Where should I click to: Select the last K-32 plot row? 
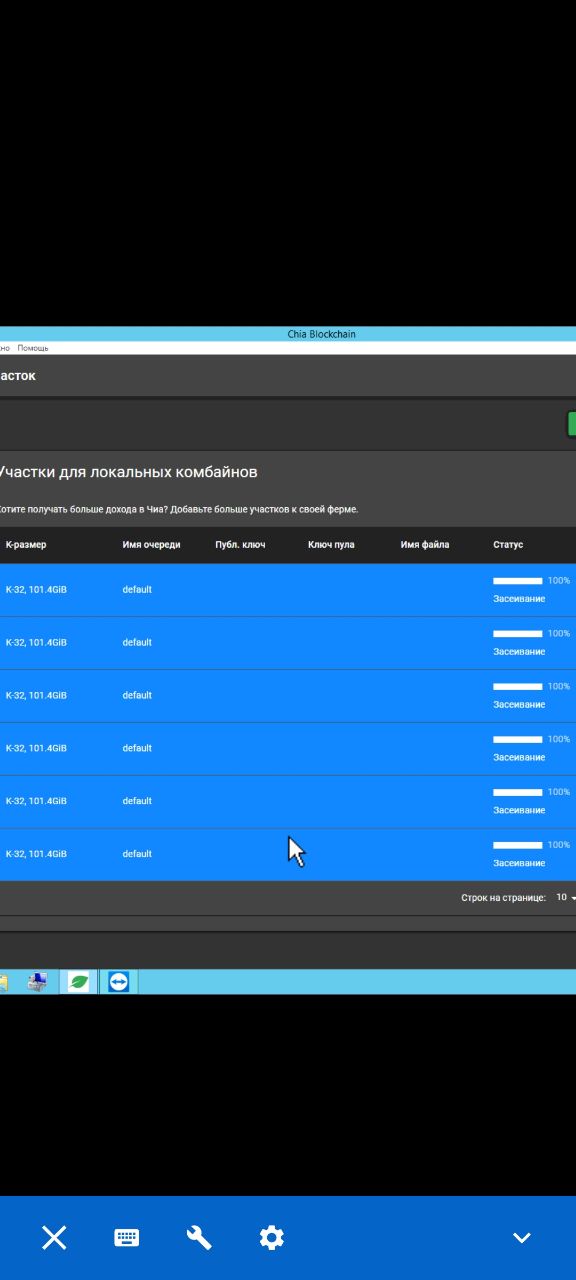288,854
